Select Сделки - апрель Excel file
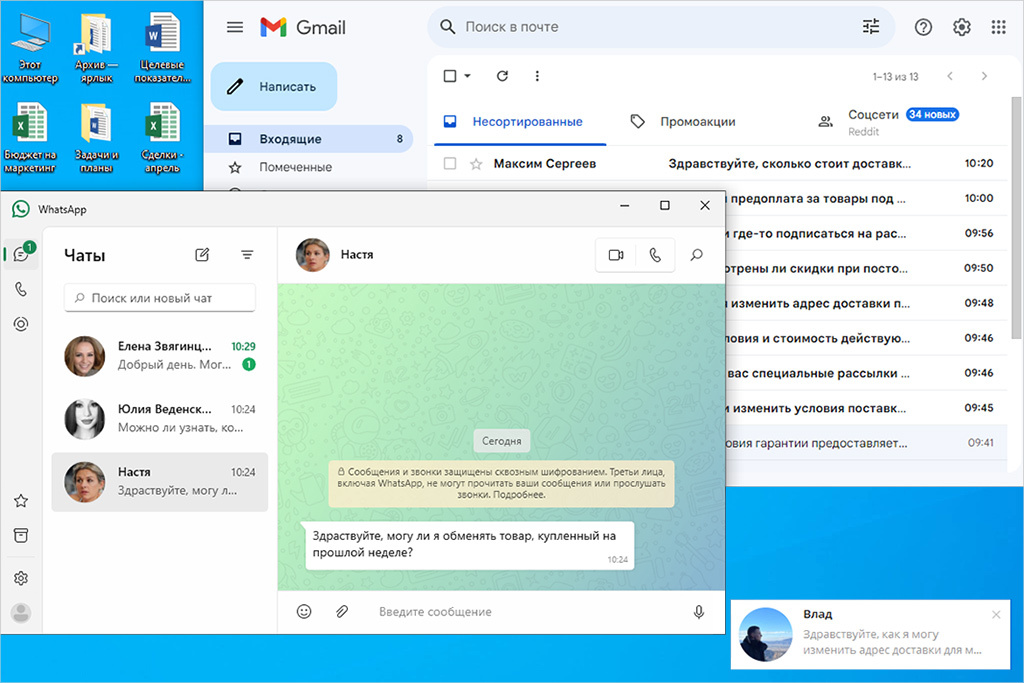The width and height of the screenshot is (1024, 683). click(162, 138)
